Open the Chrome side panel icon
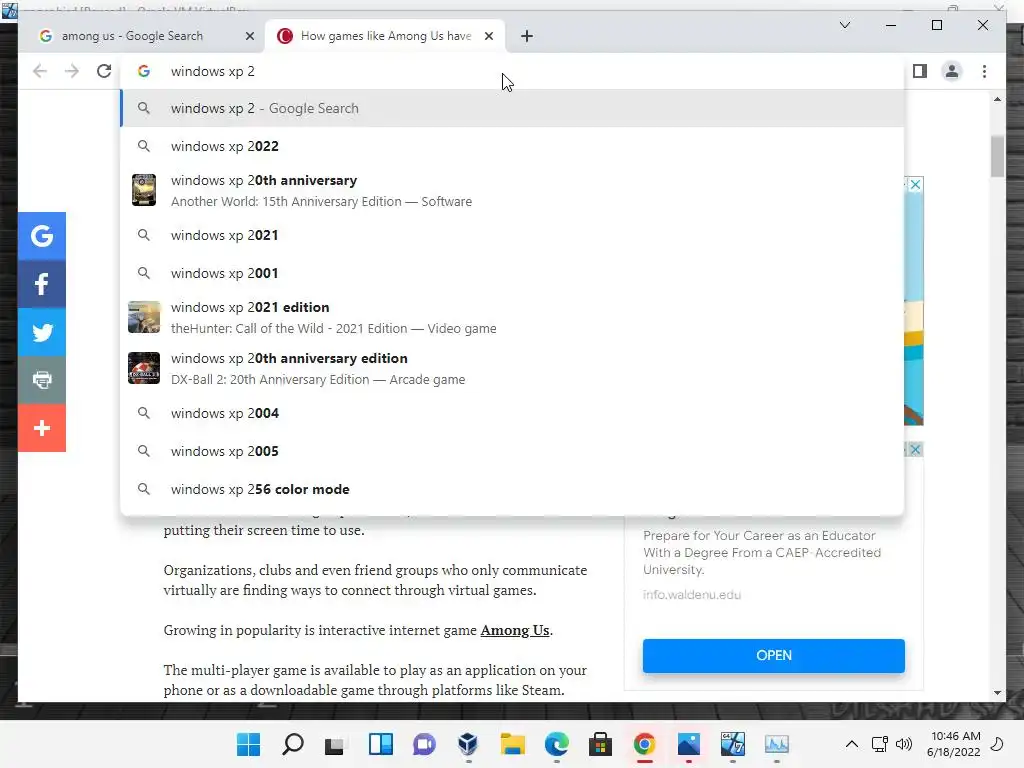This screenshot has width=1024, height=768. click(x=920, y=71)
